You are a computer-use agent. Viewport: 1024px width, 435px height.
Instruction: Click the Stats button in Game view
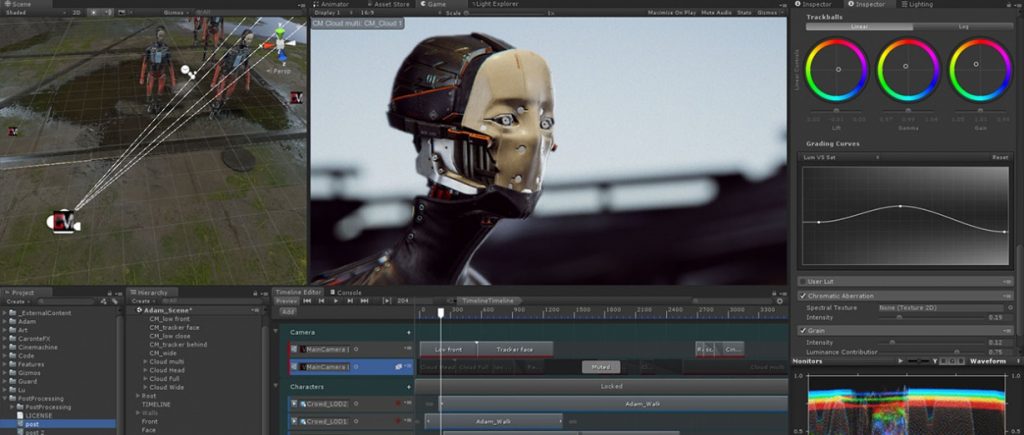point(744,12)
